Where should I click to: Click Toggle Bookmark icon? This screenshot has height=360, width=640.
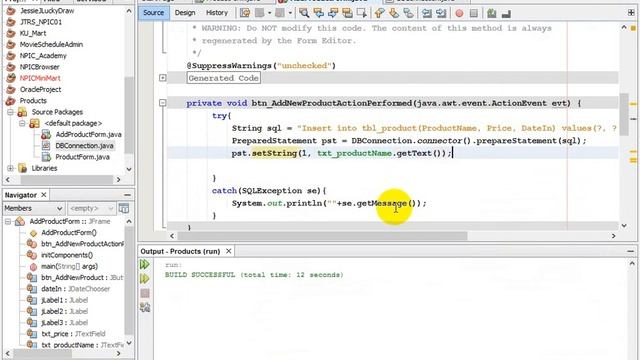(x=408, y=13)
